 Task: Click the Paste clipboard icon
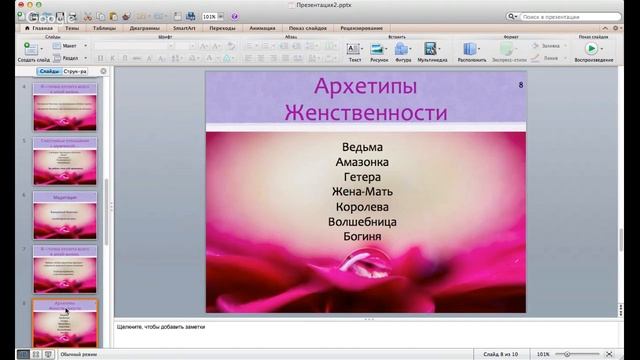tap(113, 17)
